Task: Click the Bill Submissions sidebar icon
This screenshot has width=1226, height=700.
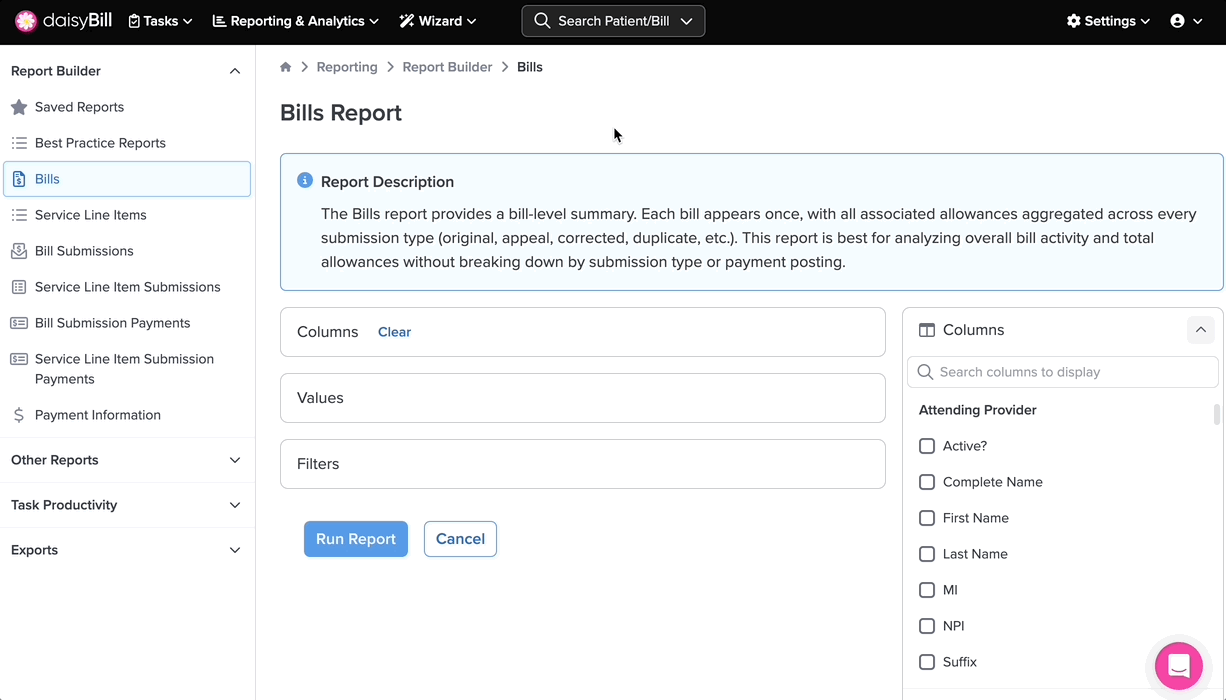Action: tap(19, 251)
